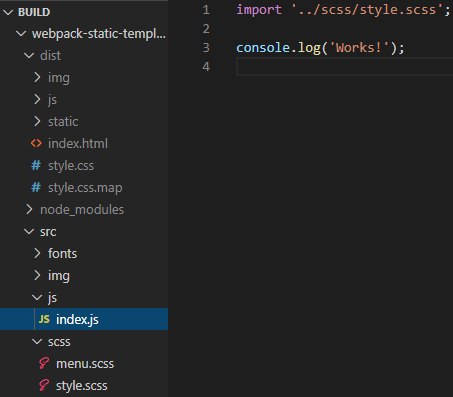The height and width of the screenshot is (397, 453).
Task: Open menu.scss file
Action: point(85,364)
